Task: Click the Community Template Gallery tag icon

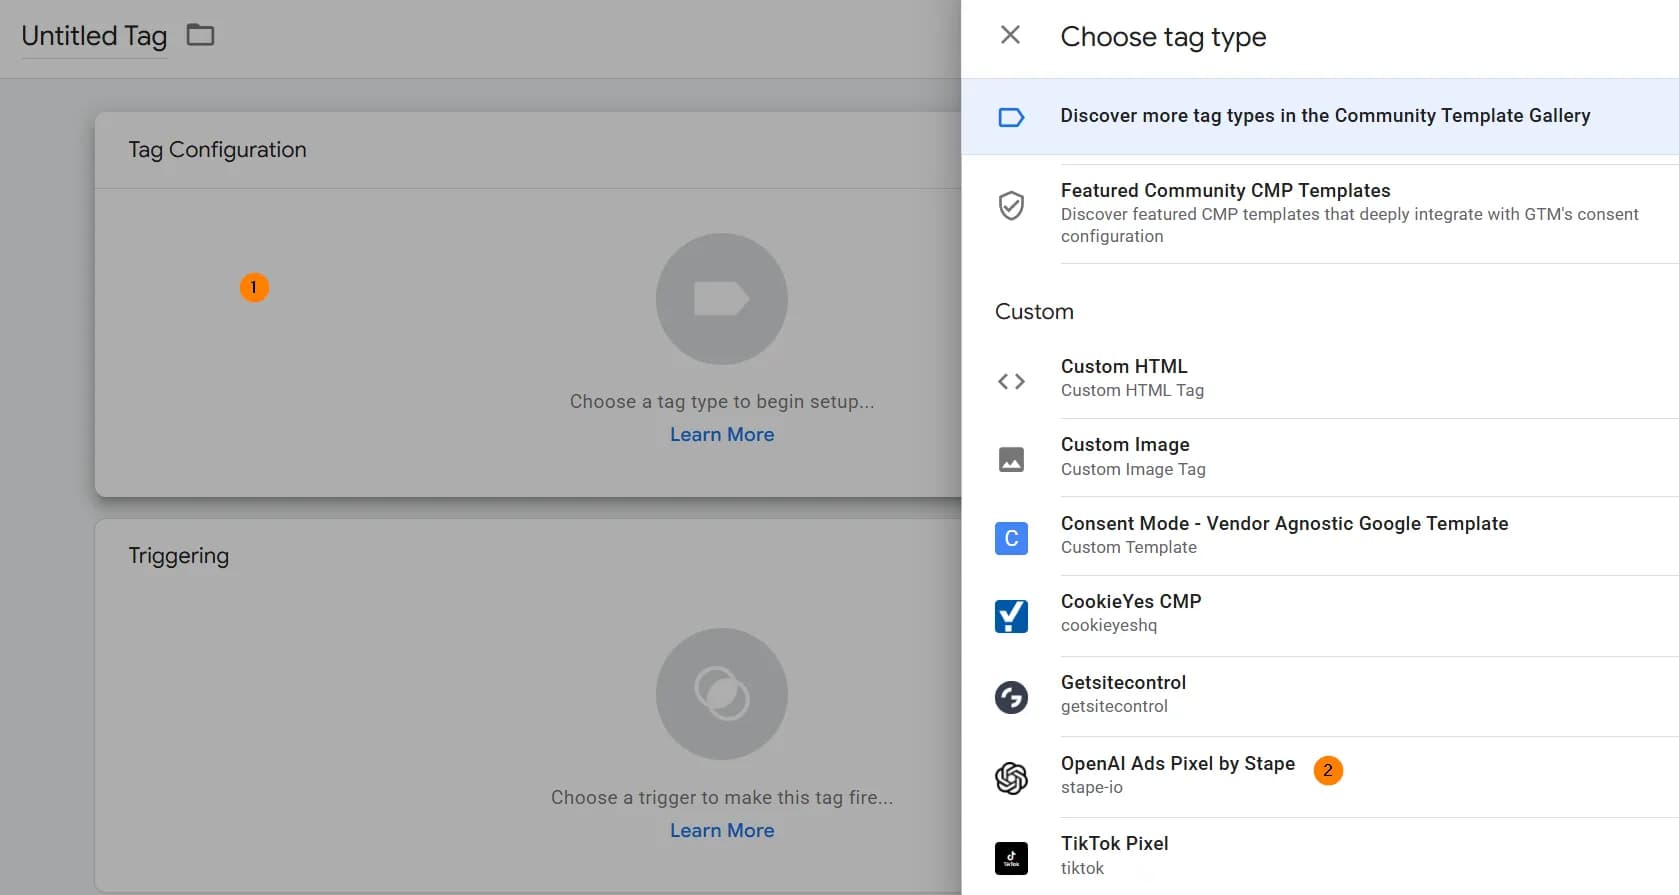Action: coord(1011,117)
